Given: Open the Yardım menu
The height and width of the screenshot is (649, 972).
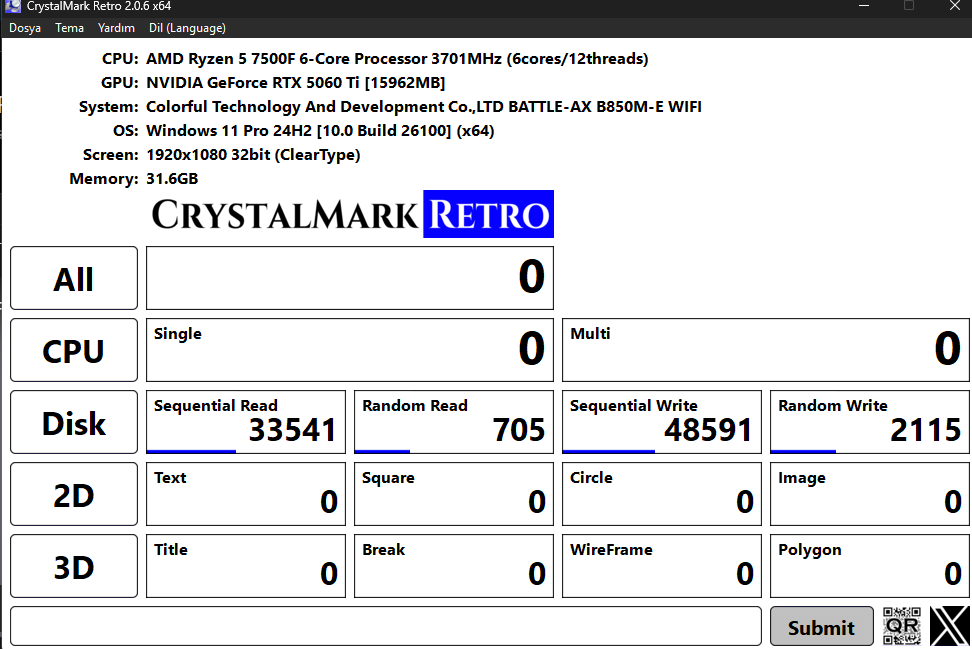Looking at the screenshot, I should pyautogui.click(x=116, y=28).
